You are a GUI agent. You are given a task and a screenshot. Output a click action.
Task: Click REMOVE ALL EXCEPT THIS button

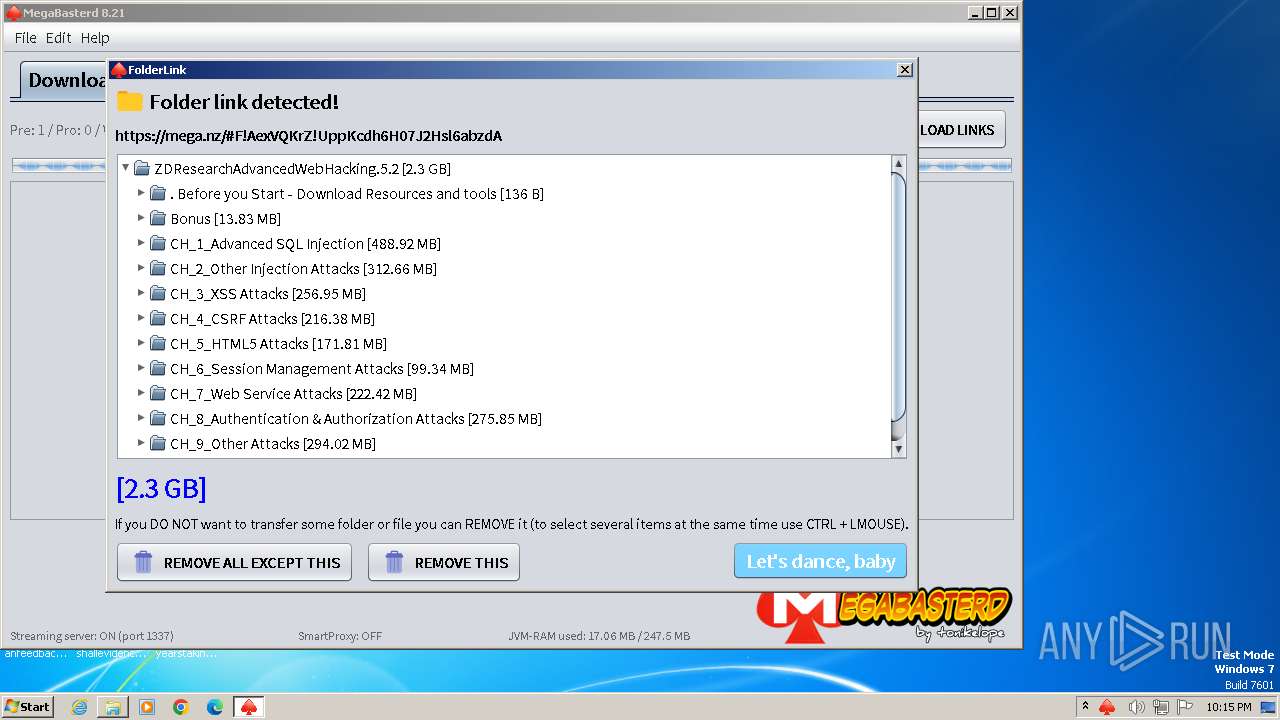234,562
